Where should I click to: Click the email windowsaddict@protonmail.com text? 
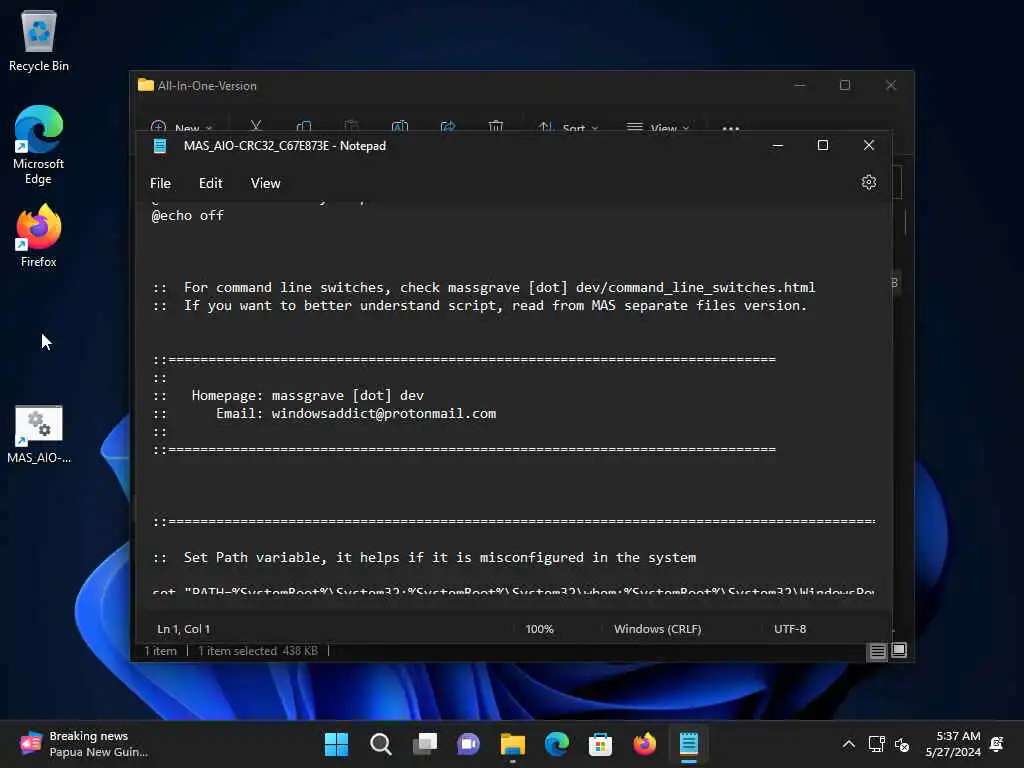(383, 413)
